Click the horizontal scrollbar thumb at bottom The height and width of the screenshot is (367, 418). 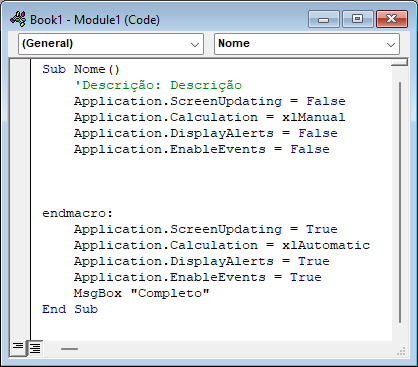tap(69, 349)
